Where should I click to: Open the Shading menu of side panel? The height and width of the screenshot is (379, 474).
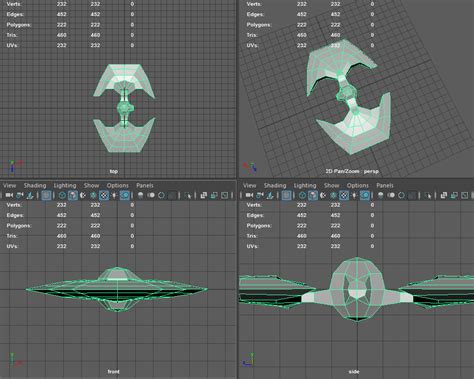tap(275, 185)
